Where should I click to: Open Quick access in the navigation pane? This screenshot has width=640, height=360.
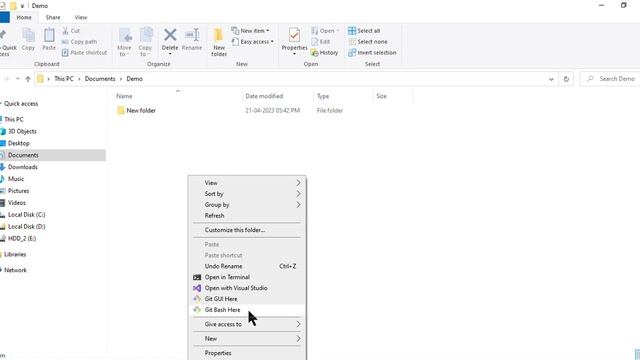tap(21, 104)
